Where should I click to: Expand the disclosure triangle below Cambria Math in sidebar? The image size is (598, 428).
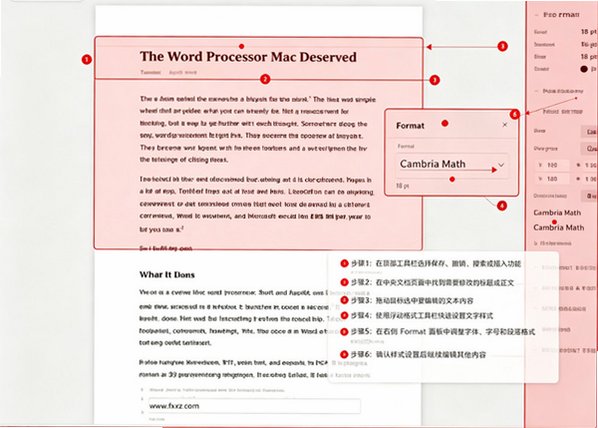(x=535, y=243)
